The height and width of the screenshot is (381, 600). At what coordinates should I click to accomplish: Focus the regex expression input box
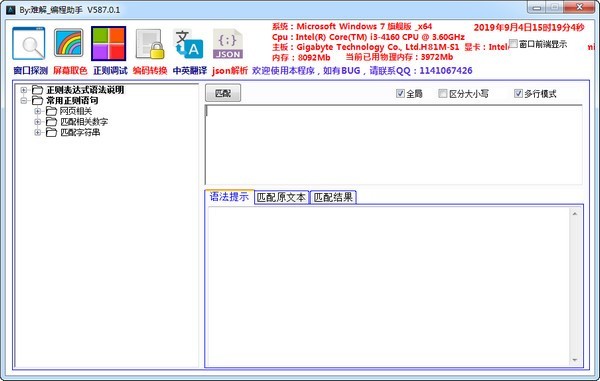[394, 145]
